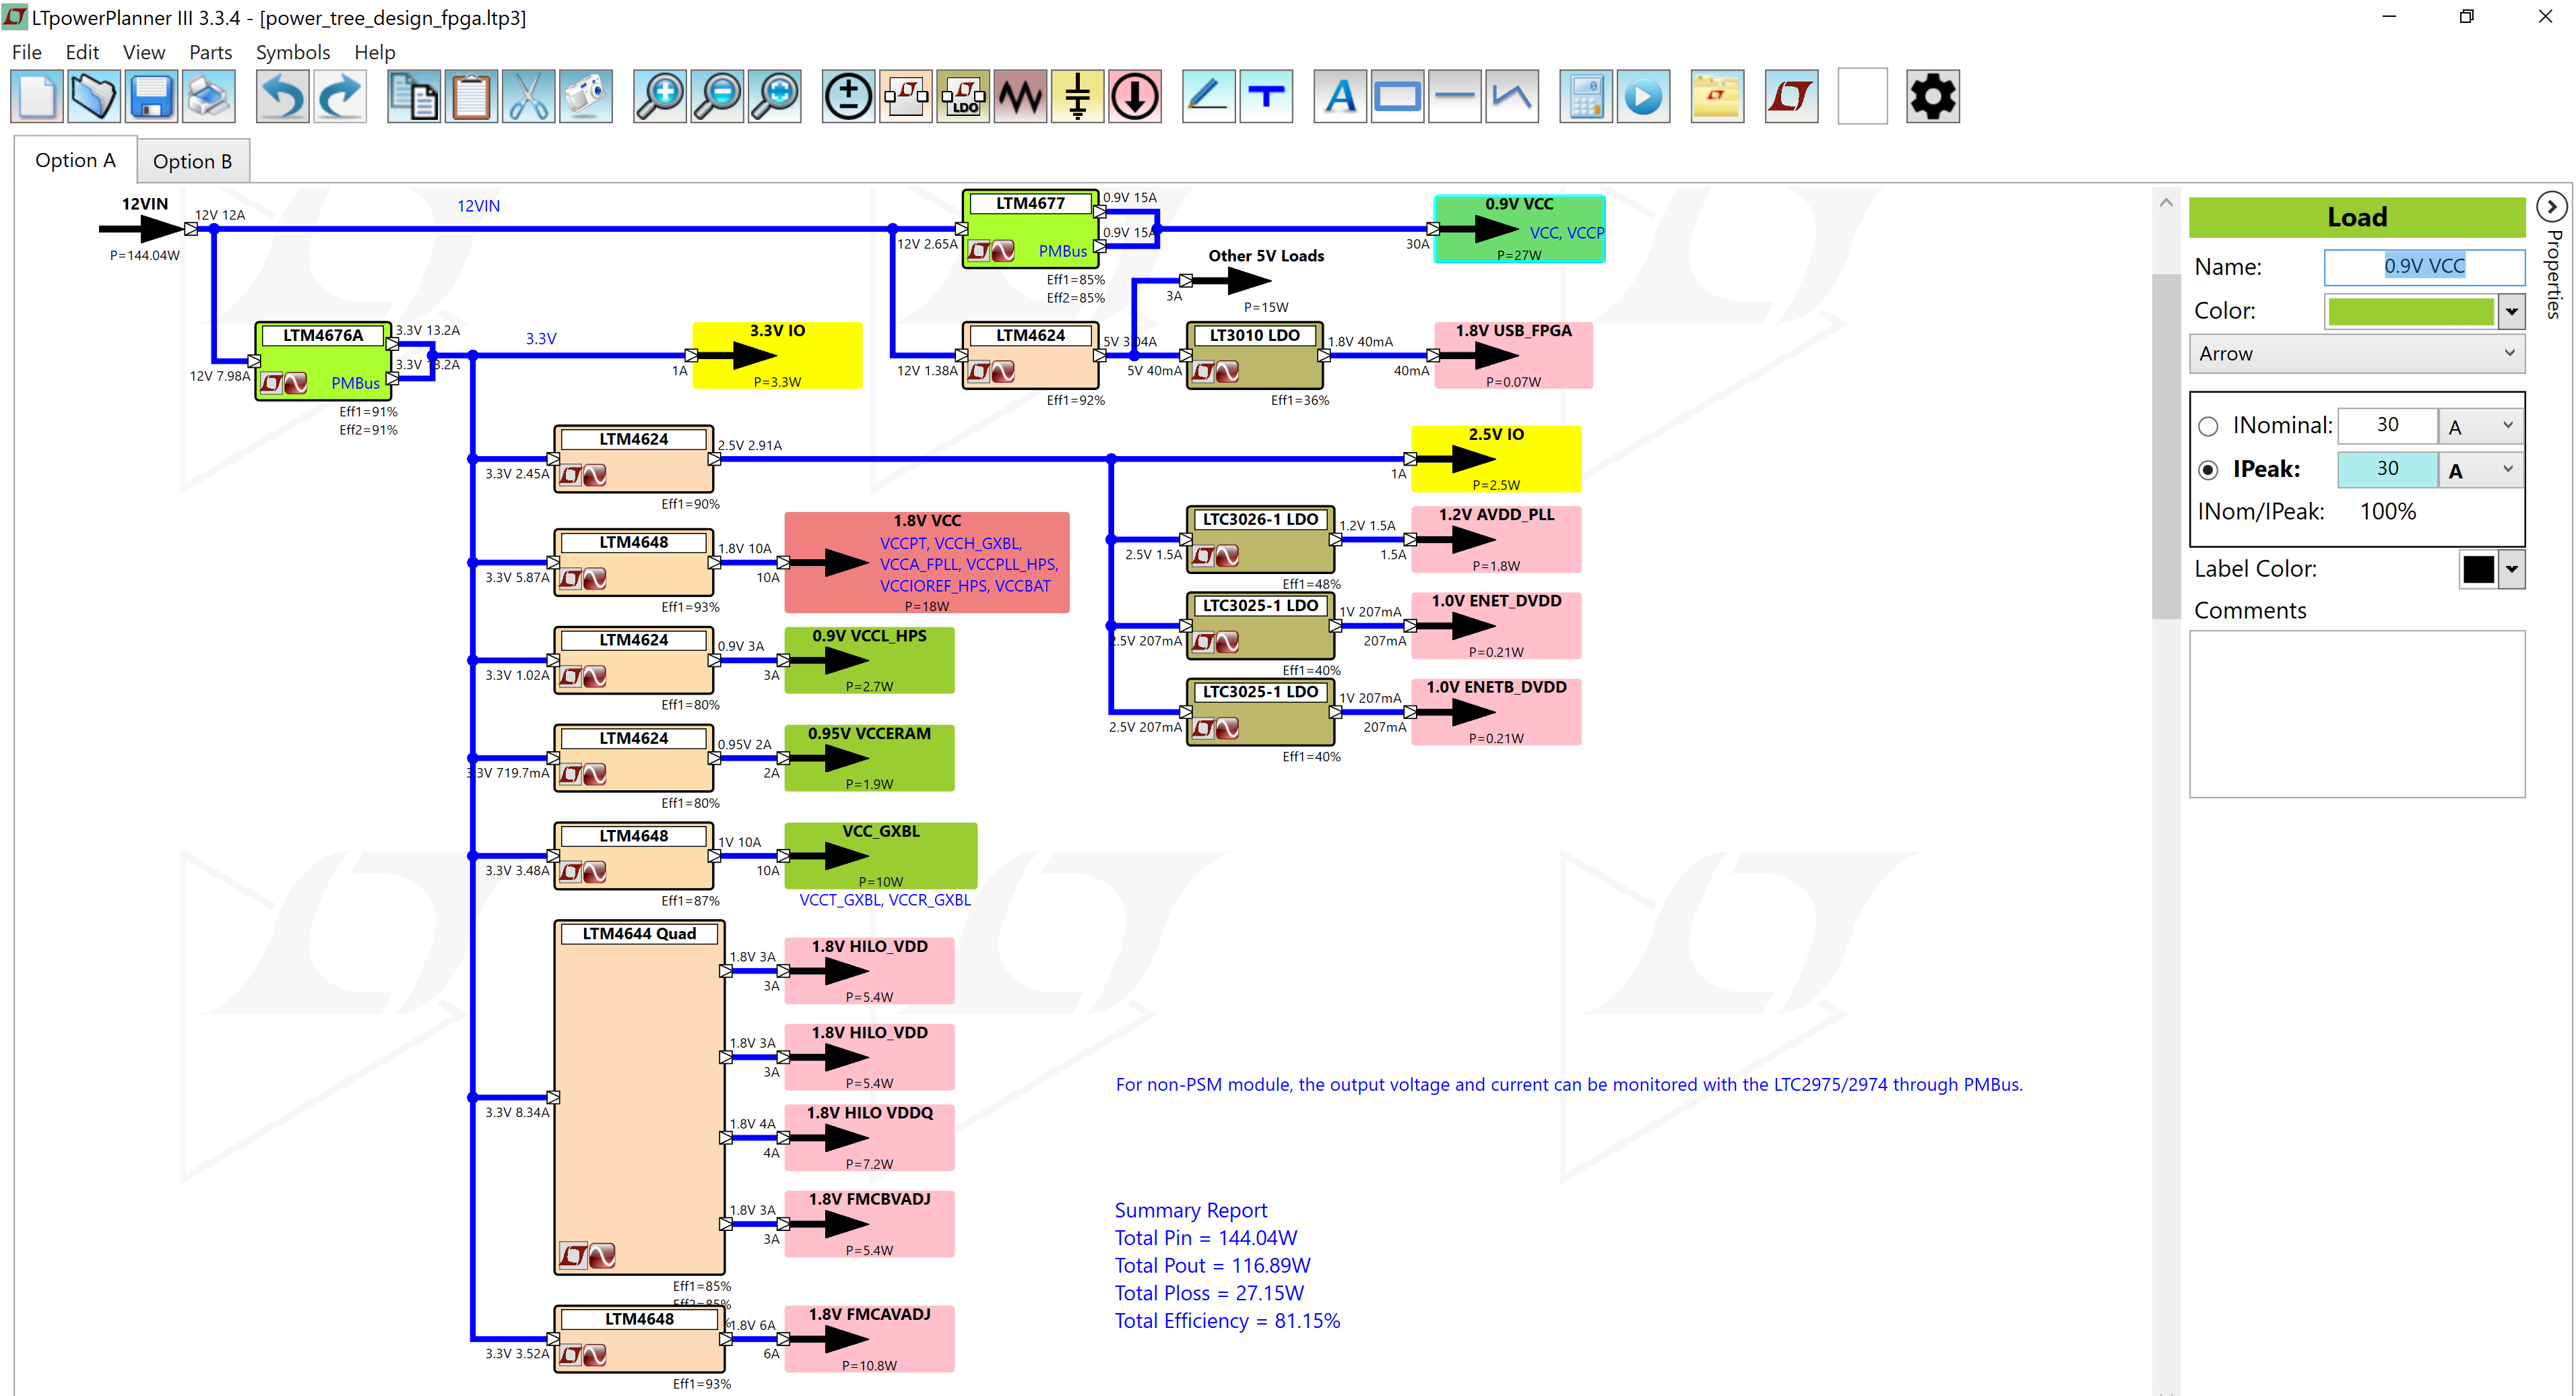
Task: Open the Parts menu
Action: coord(210,52)
